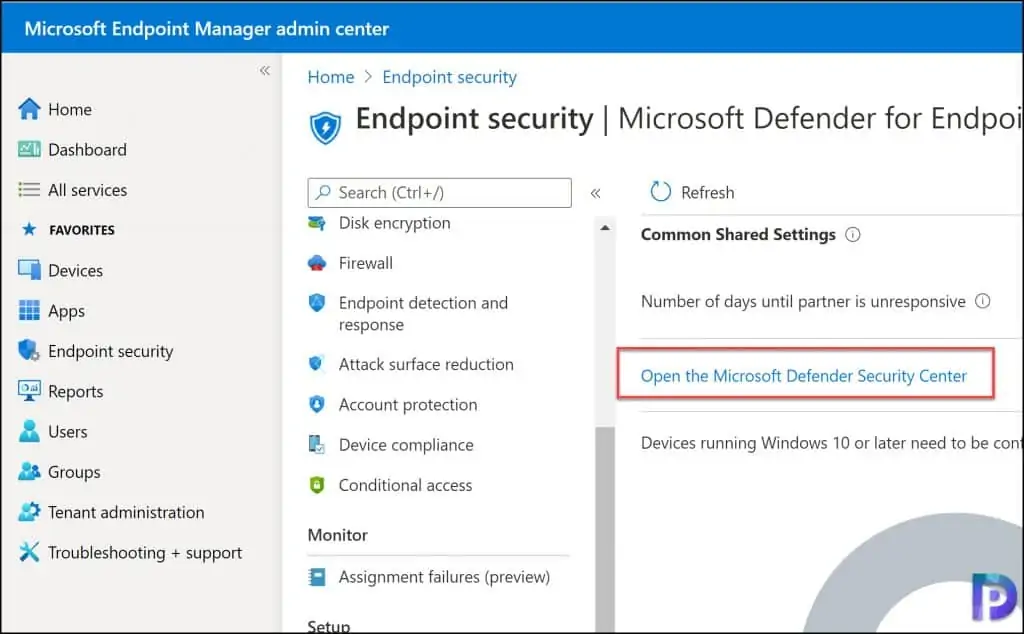Click the Search (Ctrl+/) input box
This screenshot has width=1024, height=634.
440,193
